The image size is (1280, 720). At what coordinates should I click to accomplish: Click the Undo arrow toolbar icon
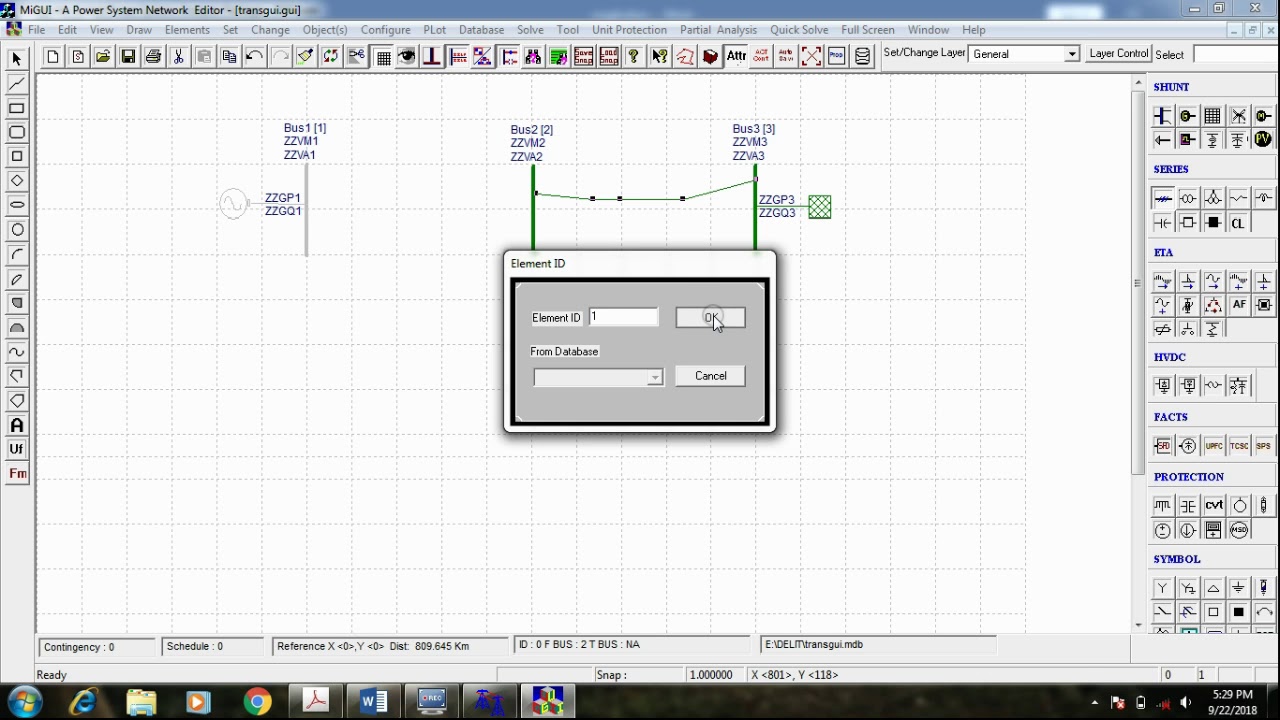point(254,57)
